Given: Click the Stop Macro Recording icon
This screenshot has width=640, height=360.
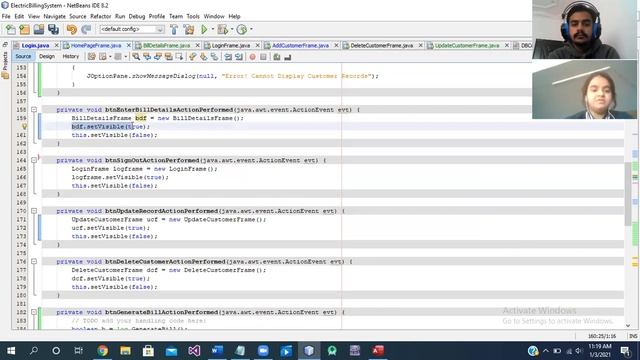Looking at the screenshot, I should [263, 57].
